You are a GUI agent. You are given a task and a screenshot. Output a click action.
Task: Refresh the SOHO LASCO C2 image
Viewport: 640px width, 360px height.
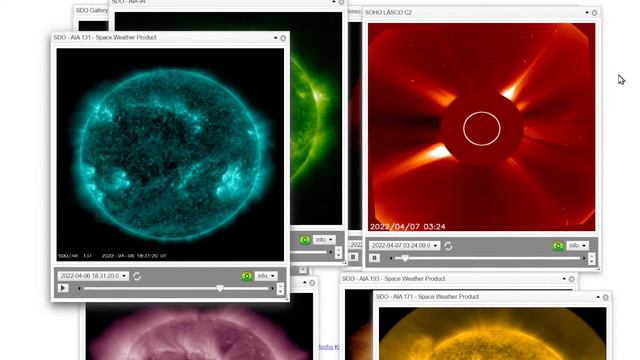point(448,246)
